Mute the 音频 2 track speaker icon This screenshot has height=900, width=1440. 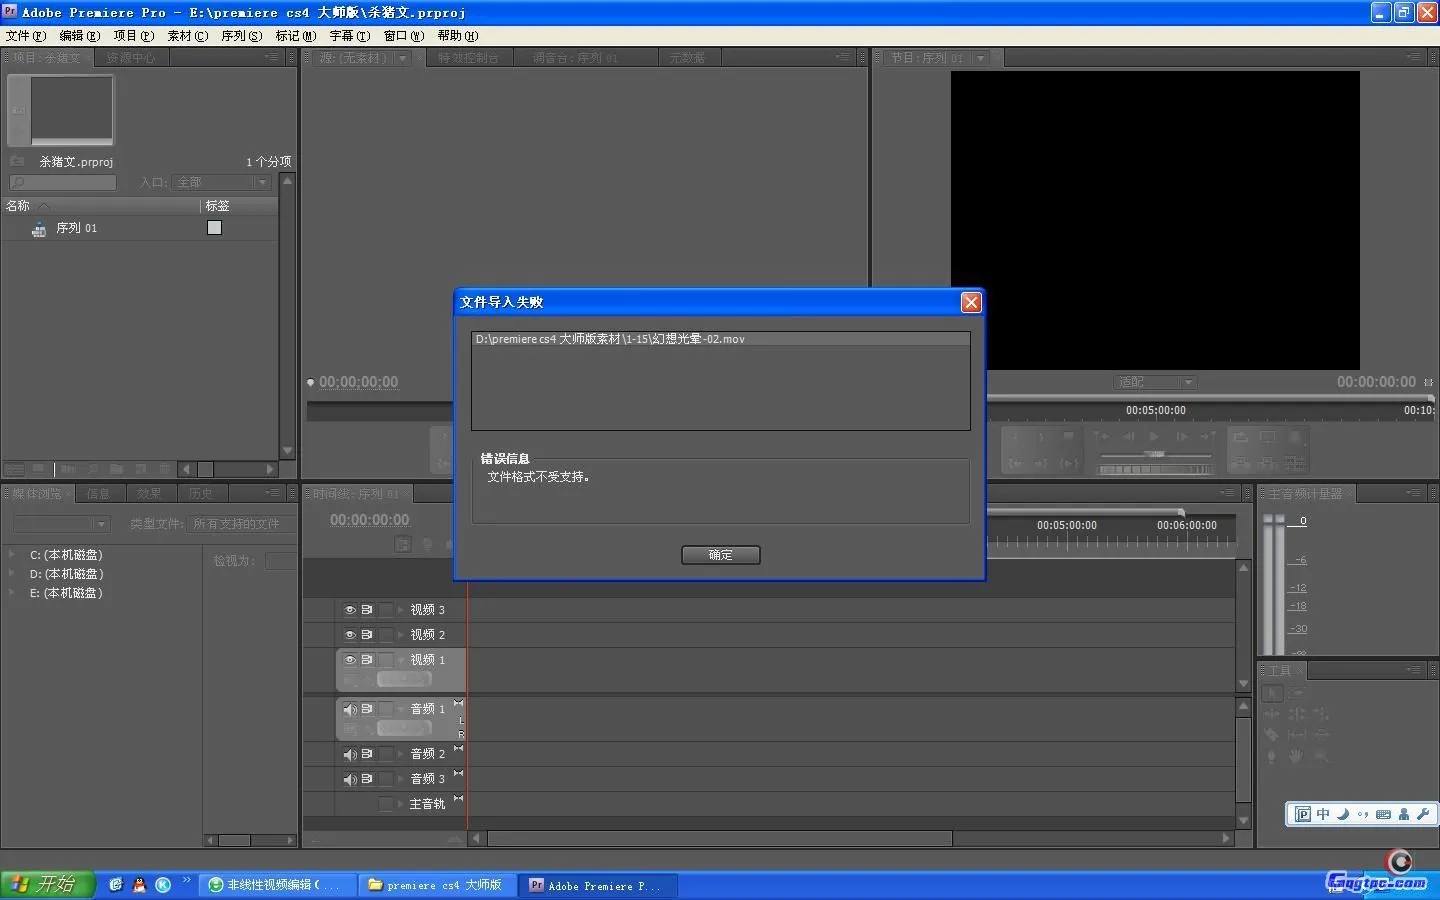pos(350,755)
